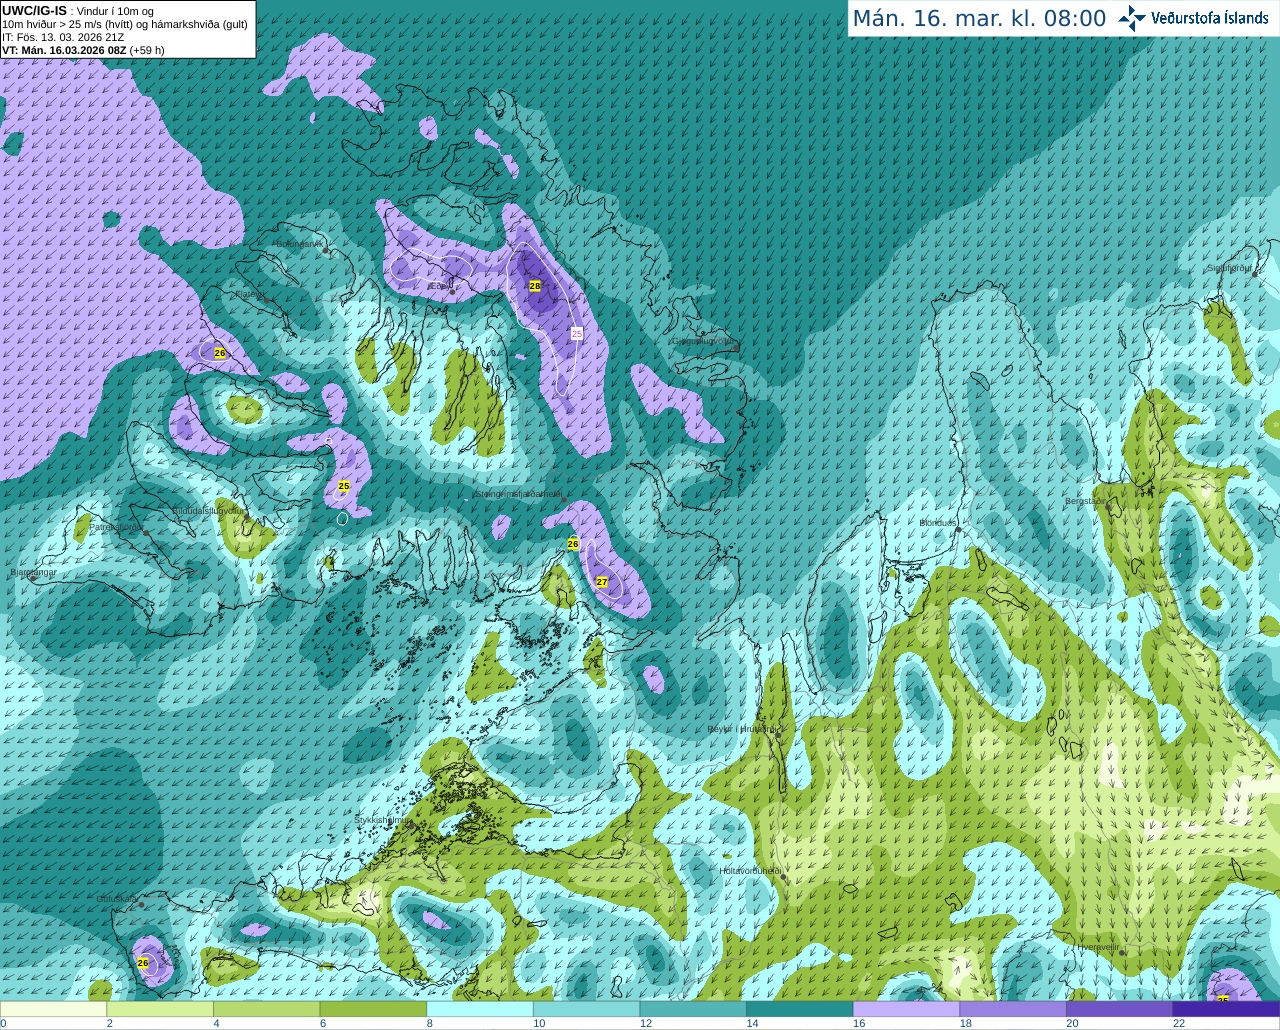Viewport: 1280px width, 1030px height.
Task: Click the Holtavörðuheiði station label
Action: click(750, 871)
